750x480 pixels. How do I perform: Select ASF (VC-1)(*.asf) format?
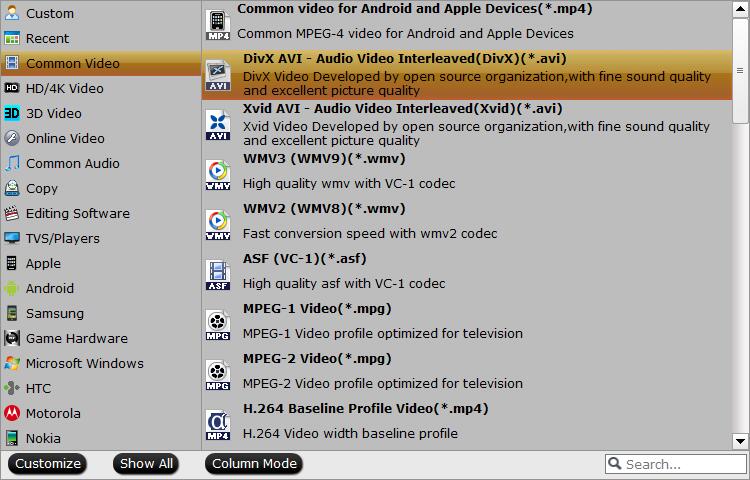(x=467, y=275)
